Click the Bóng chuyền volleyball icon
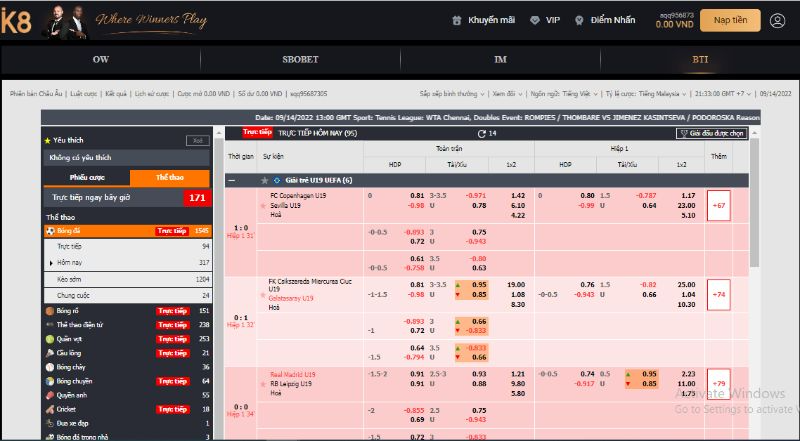Screen dimensions: 800x441 coord(49,381)
